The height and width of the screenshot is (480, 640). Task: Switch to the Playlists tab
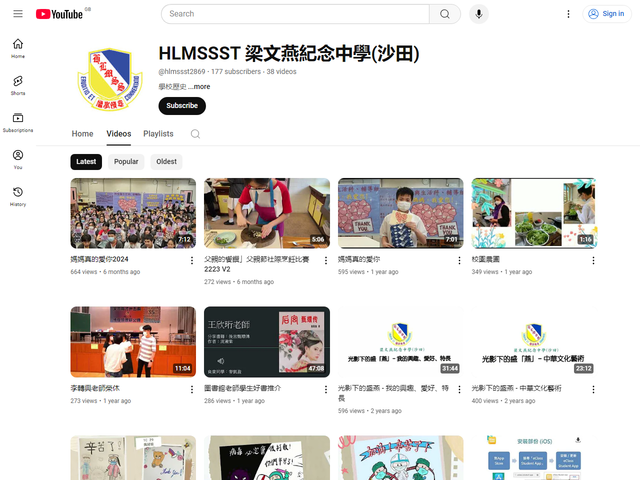pos(158,134)
